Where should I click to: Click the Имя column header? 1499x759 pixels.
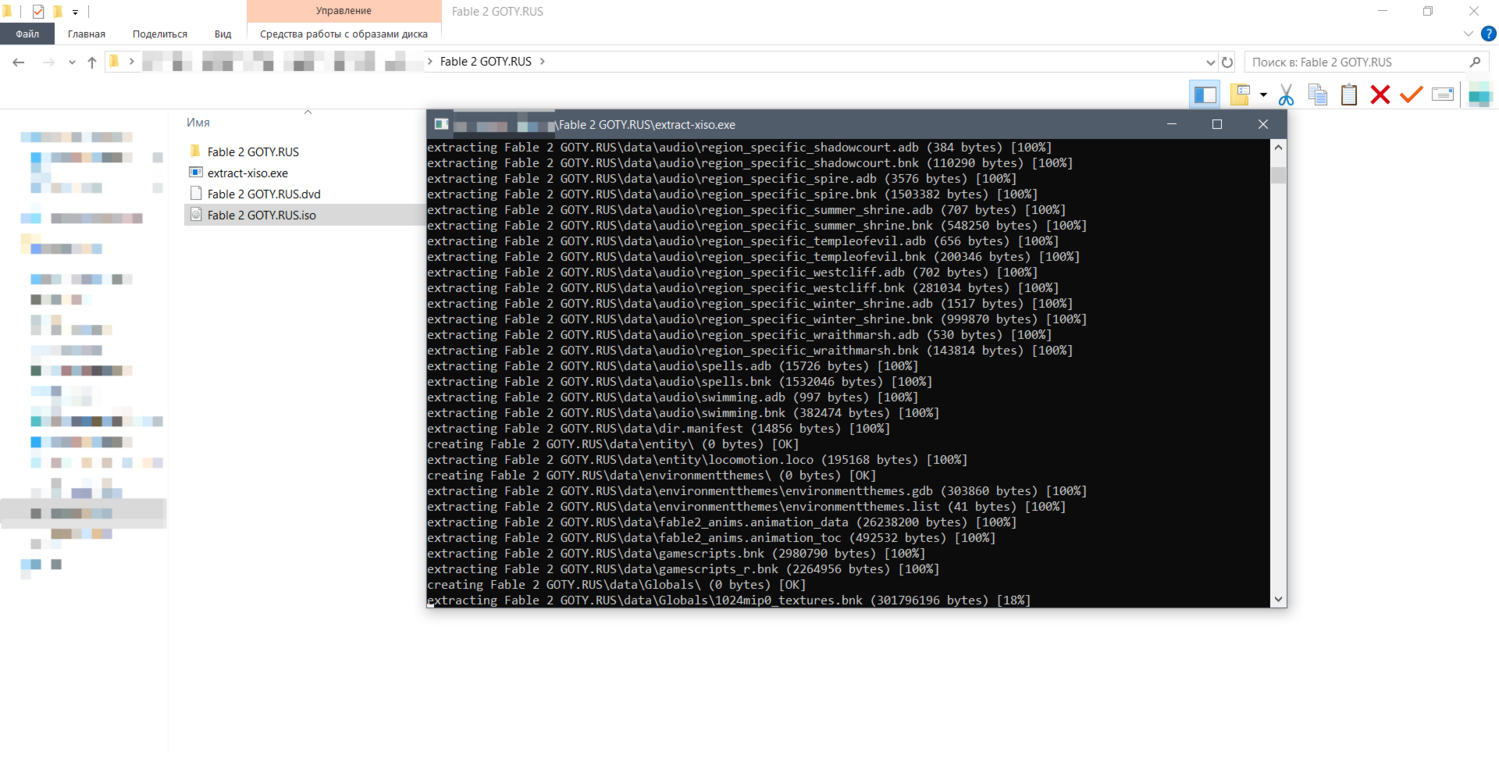pyautogui.click(x=198, y=122)
